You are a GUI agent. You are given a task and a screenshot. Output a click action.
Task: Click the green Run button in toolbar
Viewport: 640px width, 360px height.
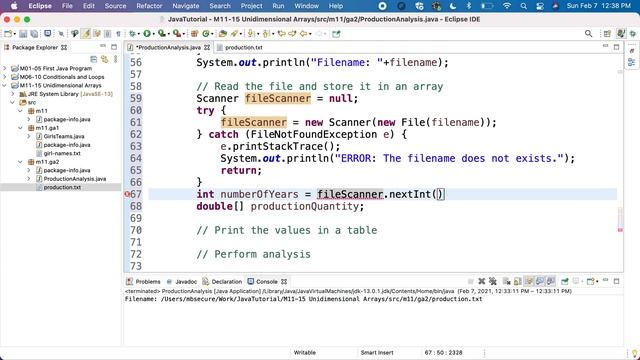[147, 34]
